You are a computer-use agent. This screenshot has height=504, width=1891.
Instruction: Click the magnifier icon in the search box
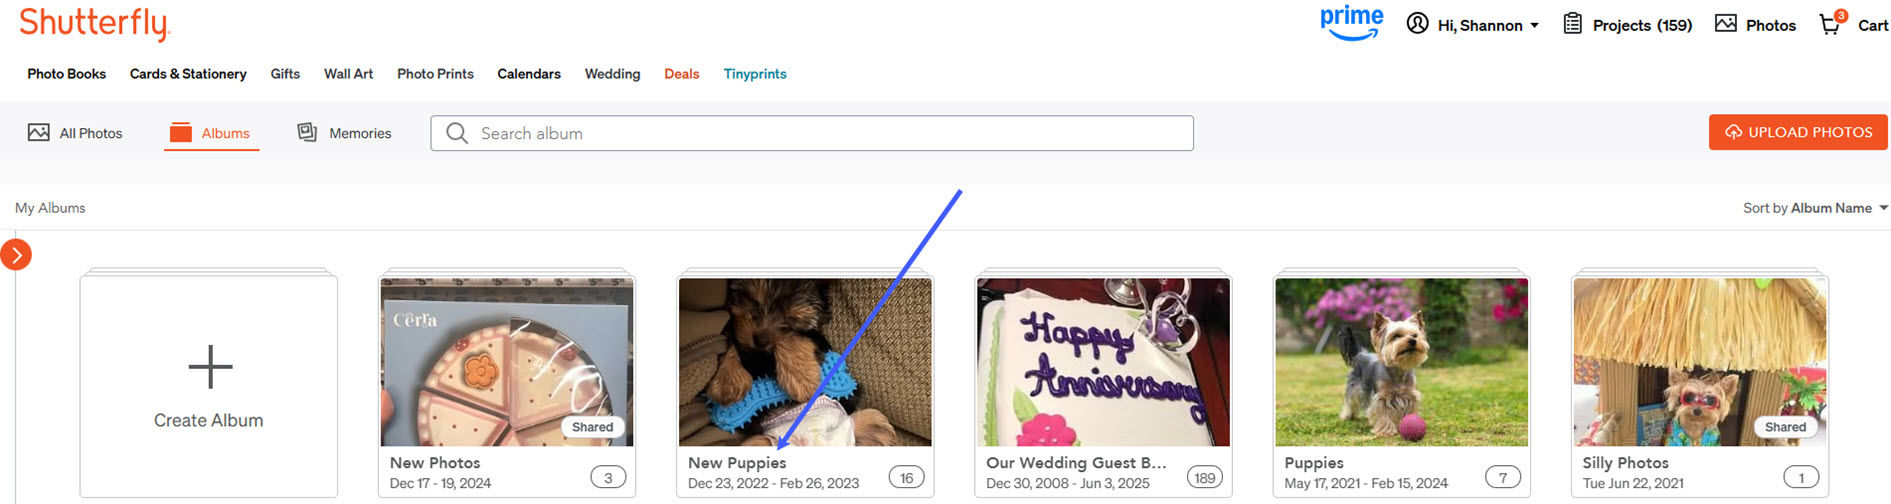pyautogui.click(x=457, y=133)
